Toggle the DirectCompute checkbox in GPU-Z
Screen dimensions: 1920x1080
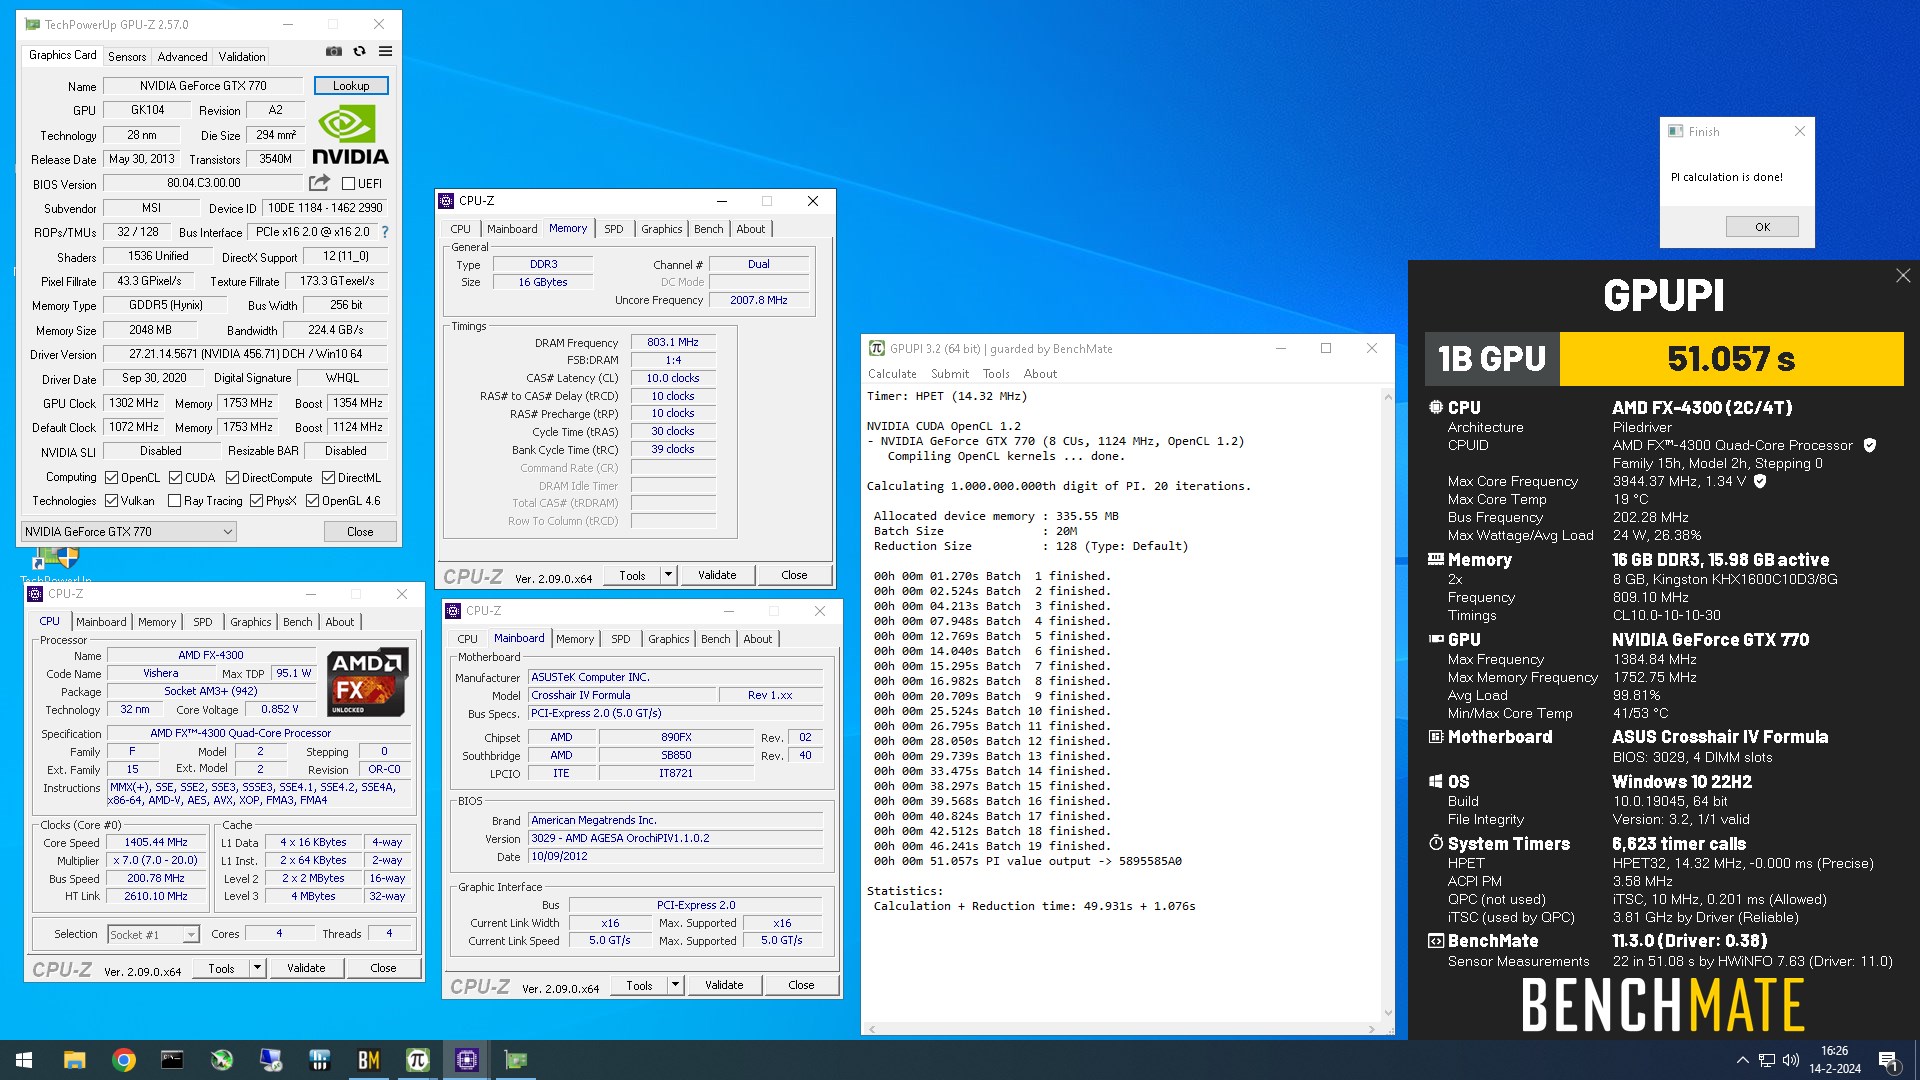(x=232, y=478)
